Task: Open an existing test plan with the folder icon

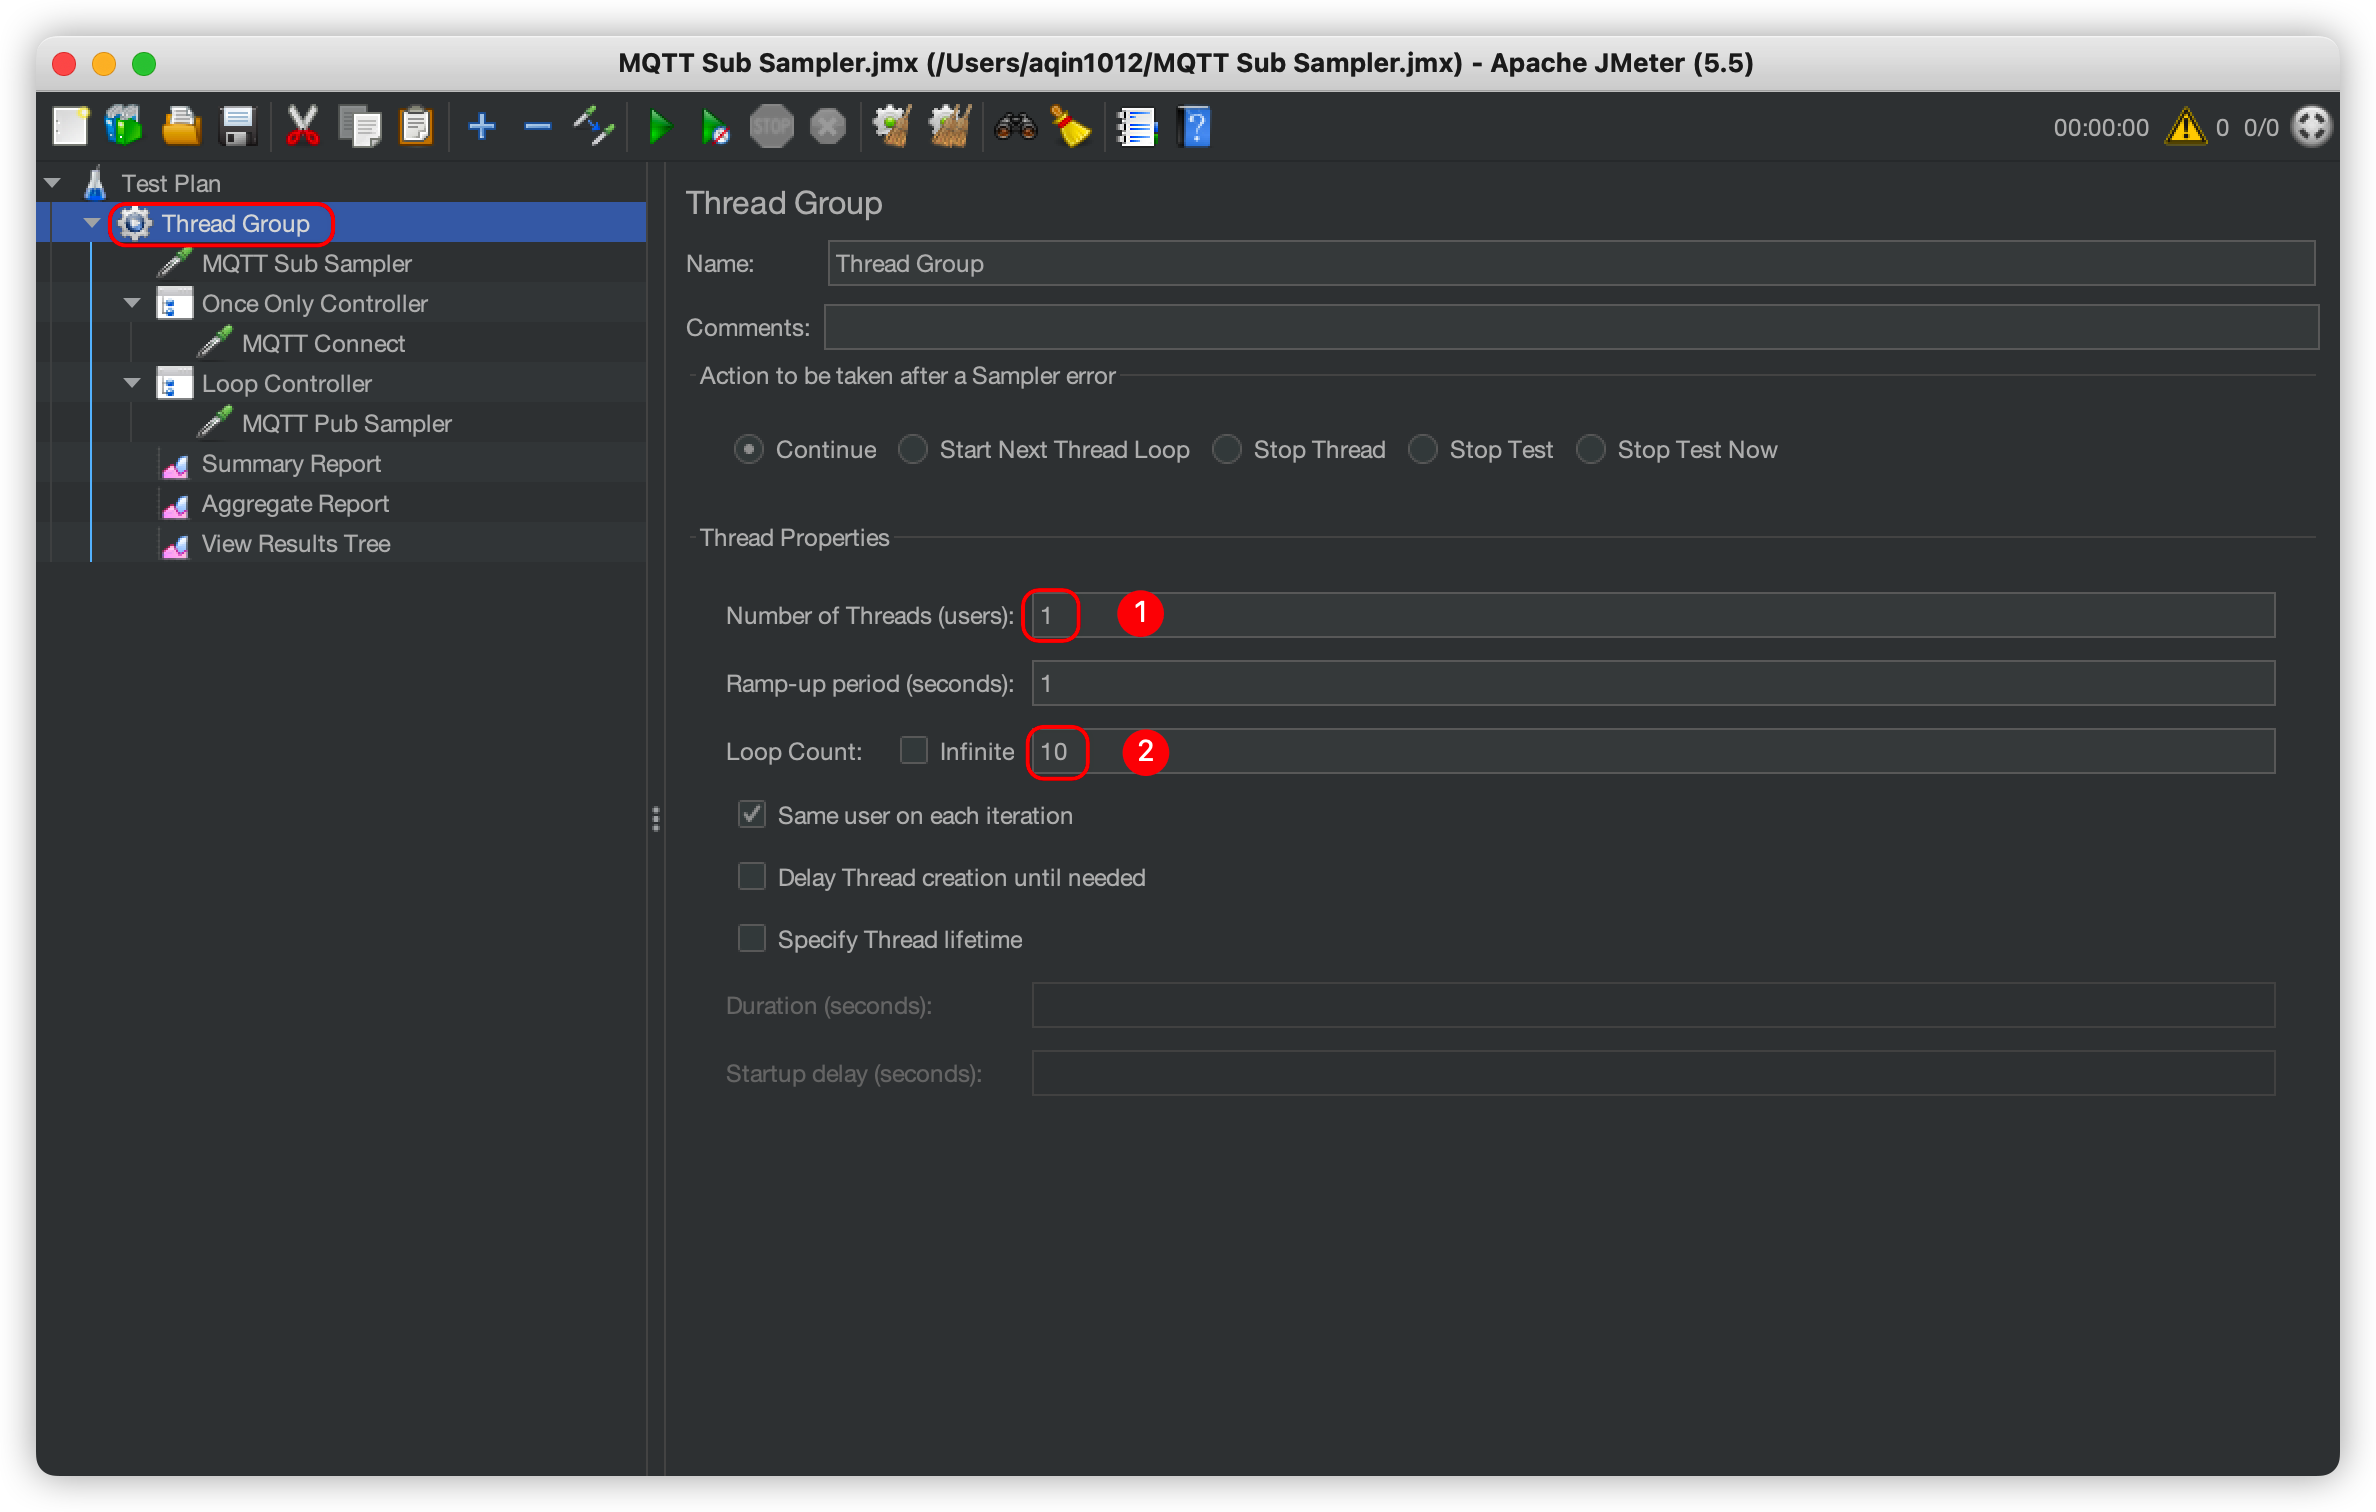Action: 180,126
